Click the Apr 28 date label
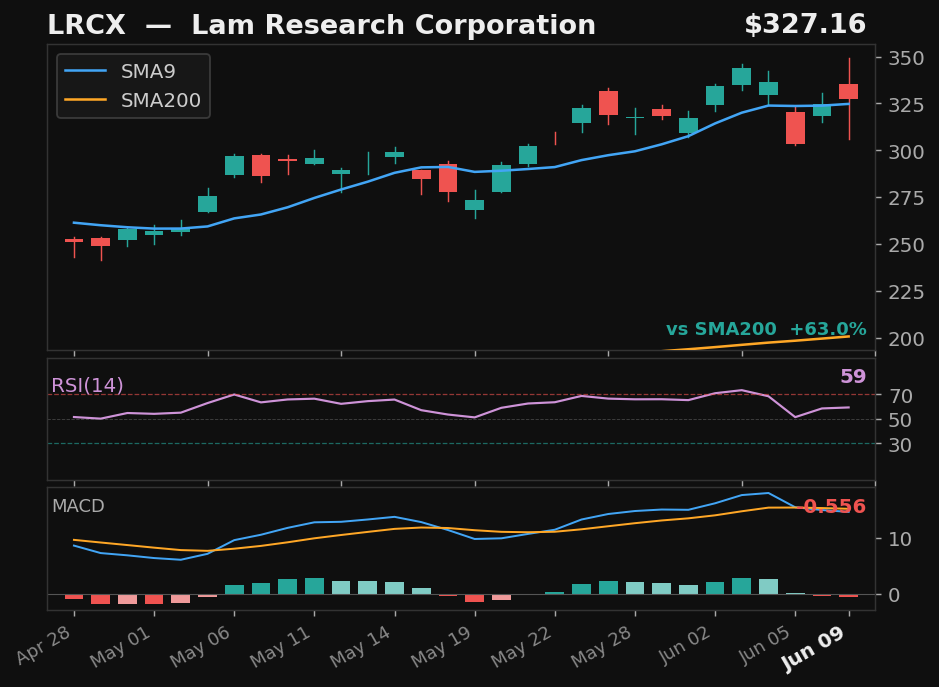 44,646
